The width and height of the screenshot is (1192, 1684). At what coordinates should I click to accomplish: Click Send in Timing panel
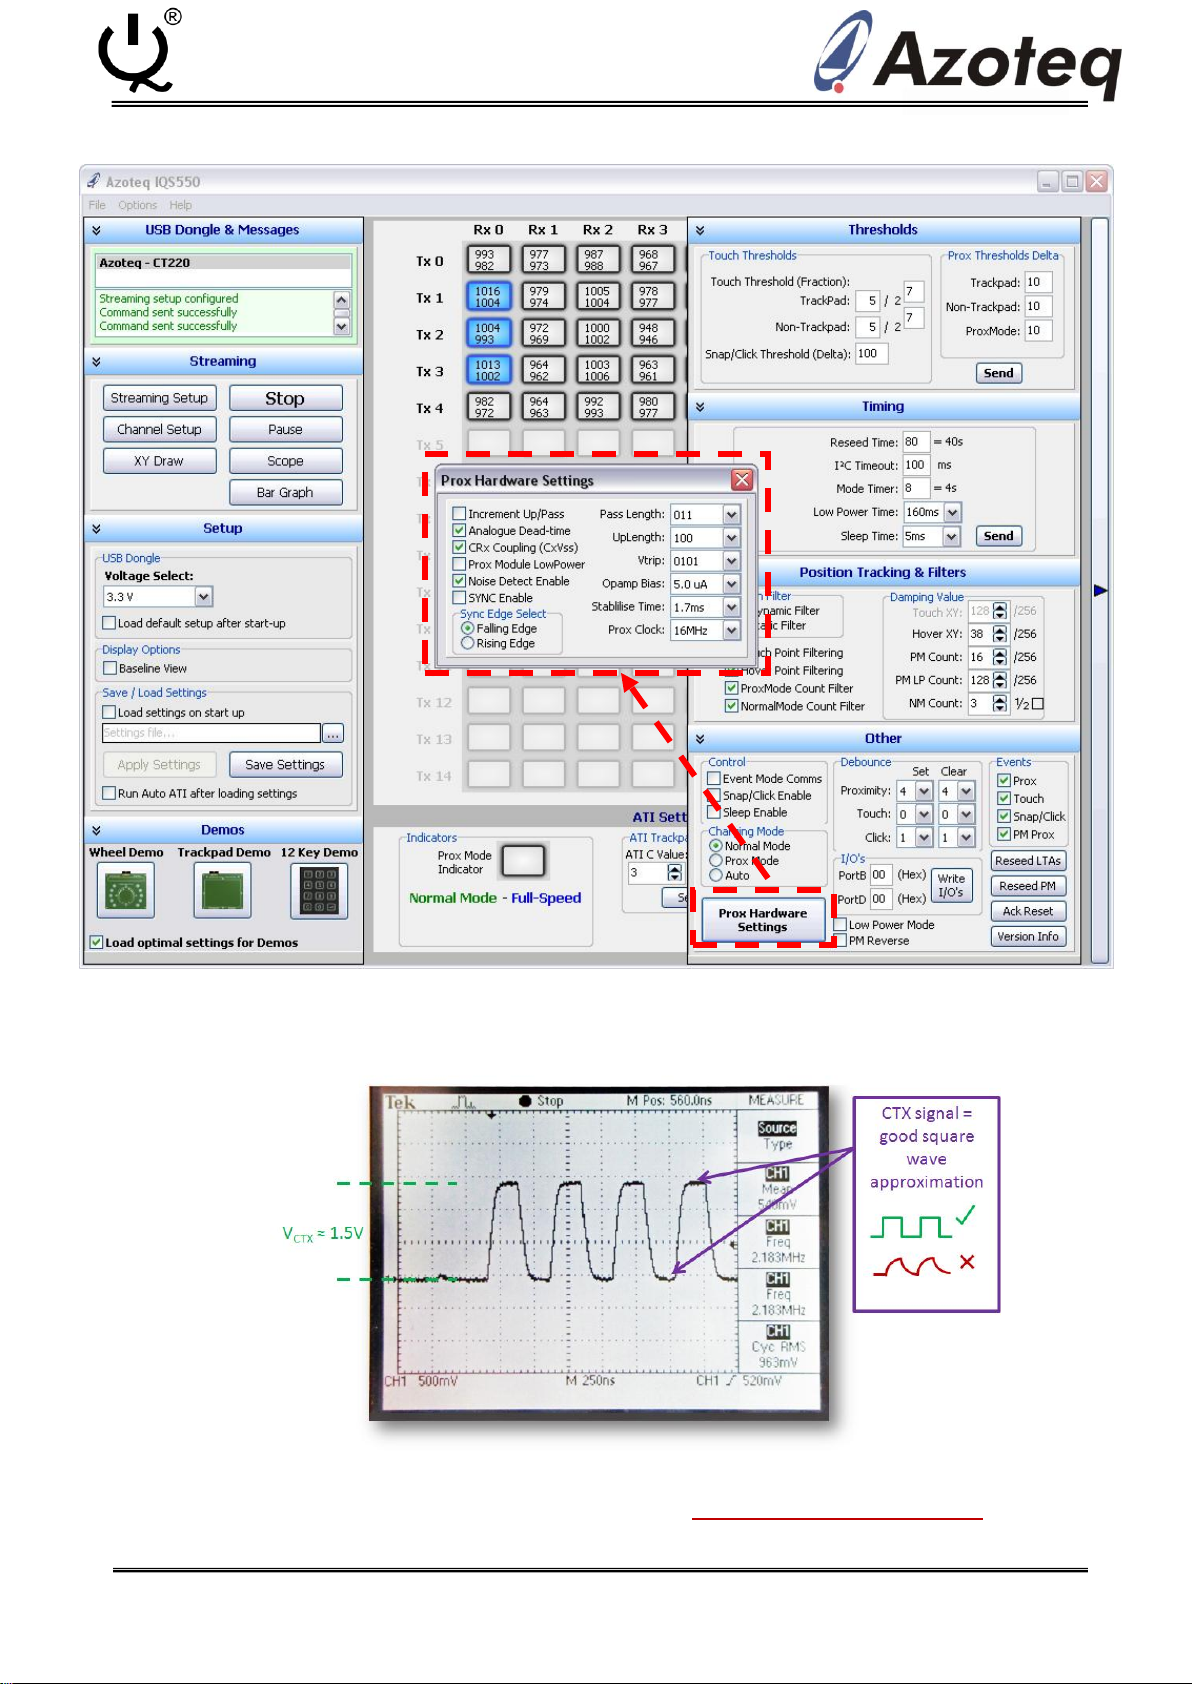pyautogui.click(x=998, y=536)
